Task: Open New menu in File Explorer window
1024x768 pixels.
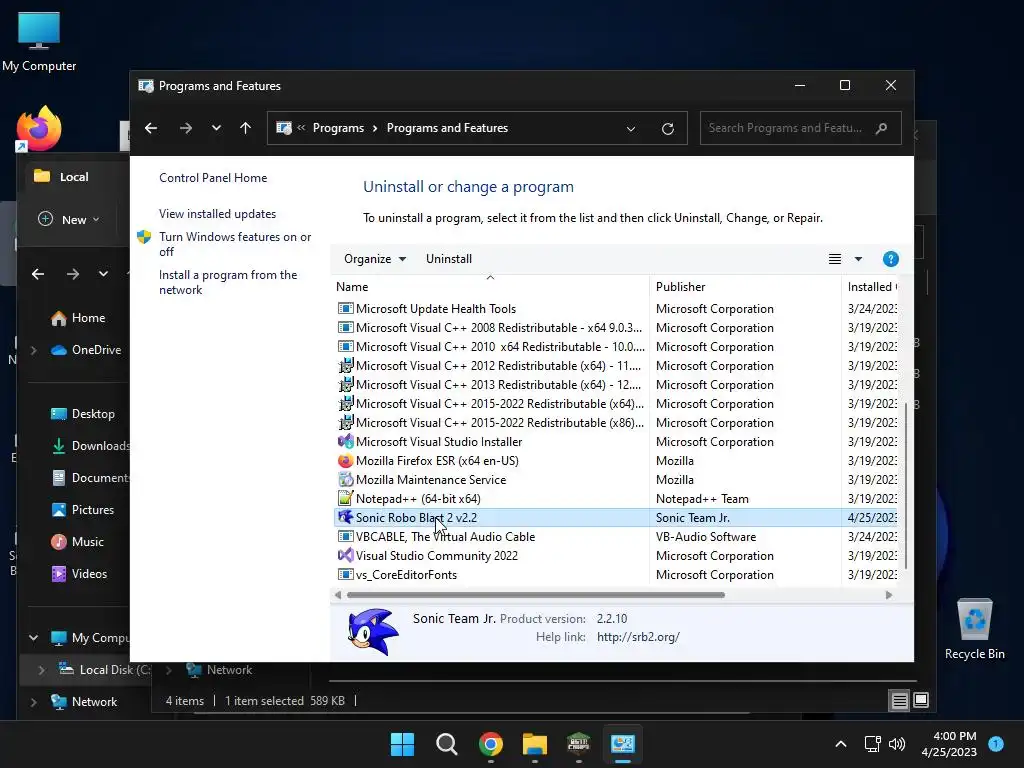Action: pos(69,219)
